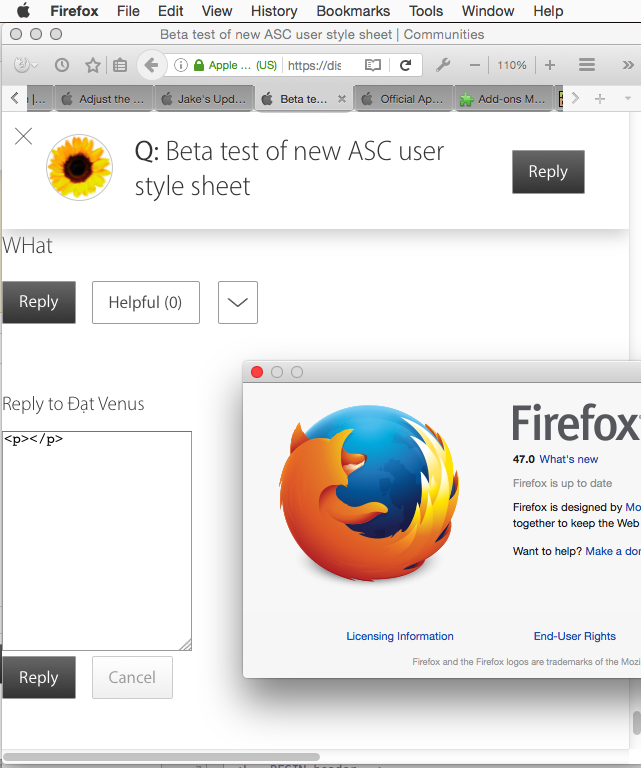Open the Tools menu
Viewport: 641px width, 768px height.
(426, 11)
